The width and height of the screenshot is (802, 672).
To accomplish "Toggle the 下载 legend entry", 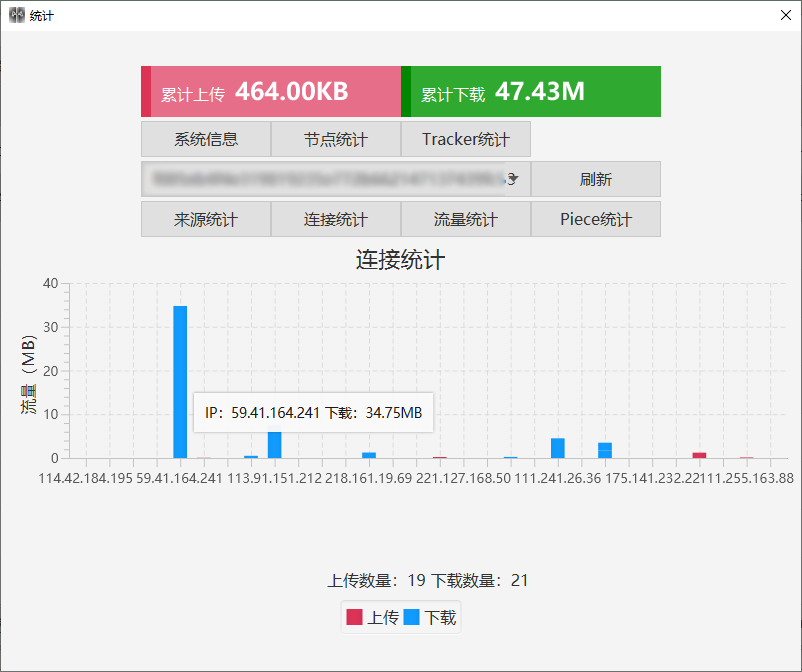I will pyautogui.click(x=441, y=617).
